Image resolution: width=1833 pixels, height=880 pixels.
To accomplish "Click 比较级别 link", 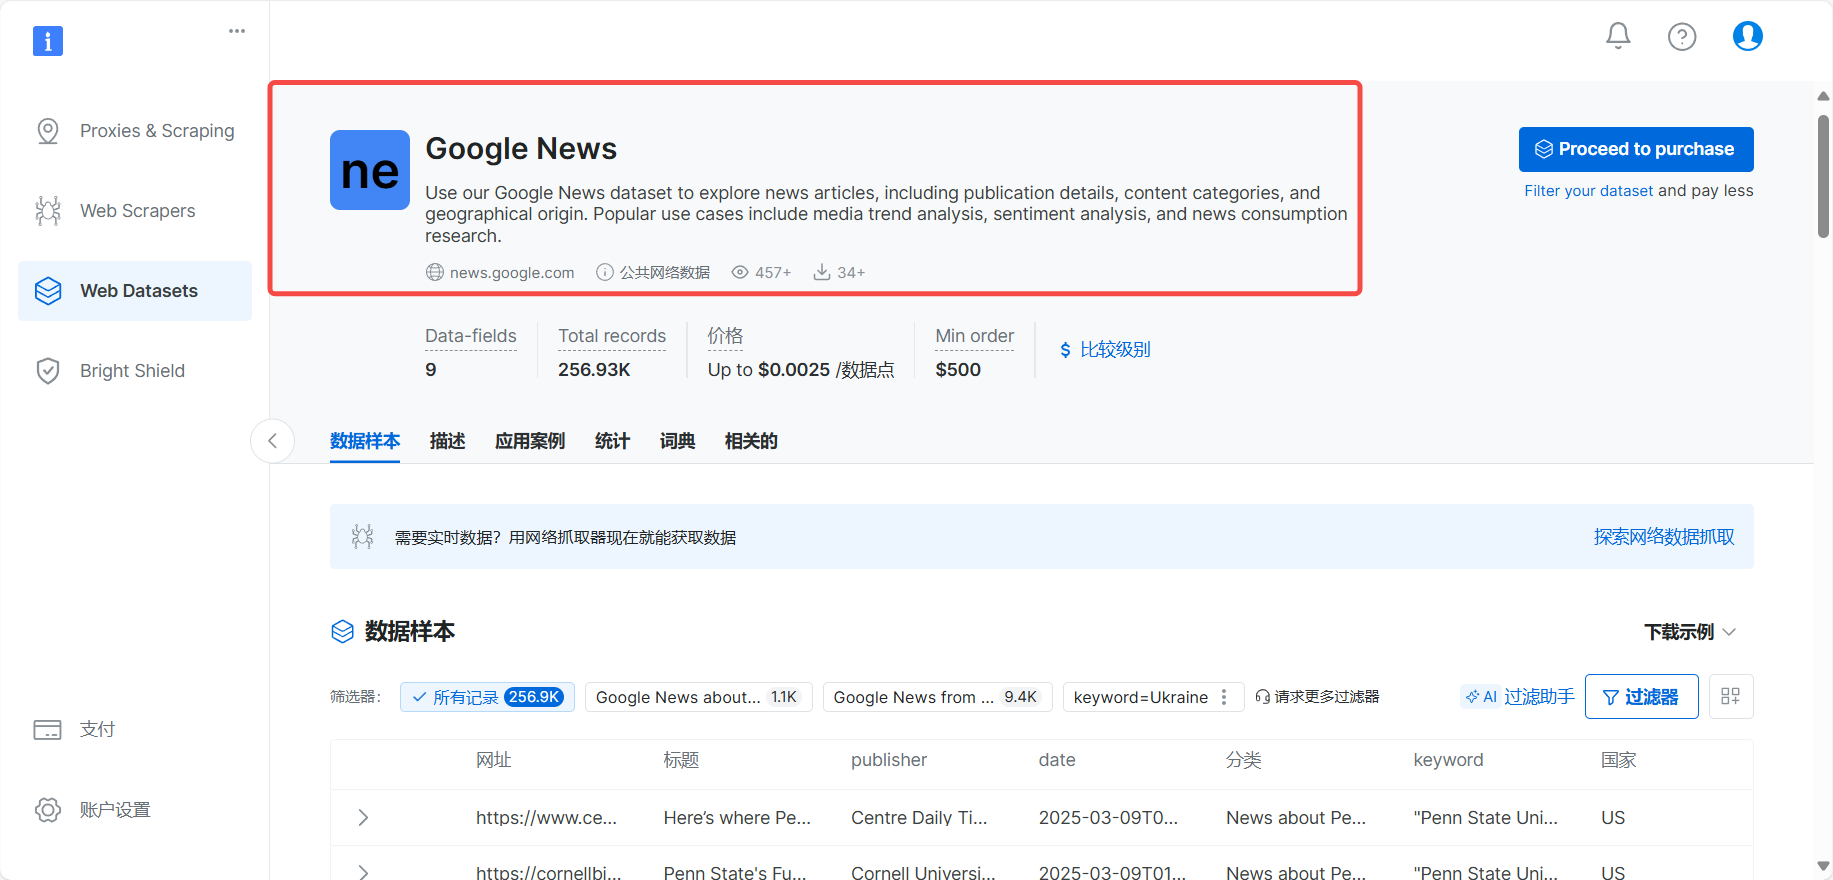I will 1115,350.
